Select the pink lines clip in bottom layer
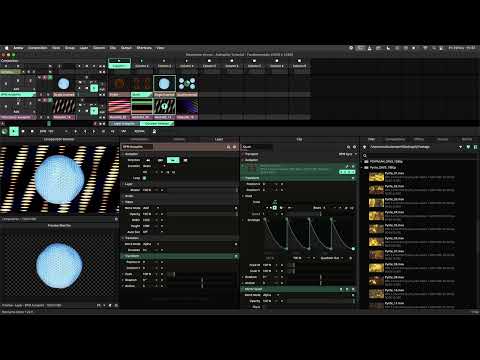 (x=119, y=107)
